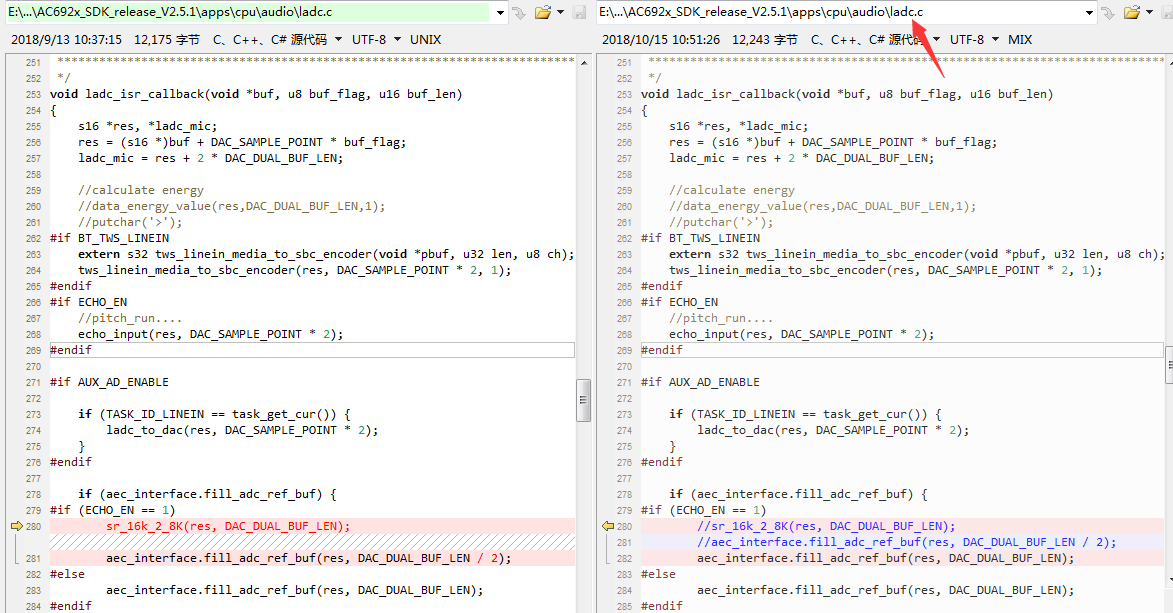Expand the left file path history dropdown
Viewport: 1173px width, 613px height.
point(500,13)
